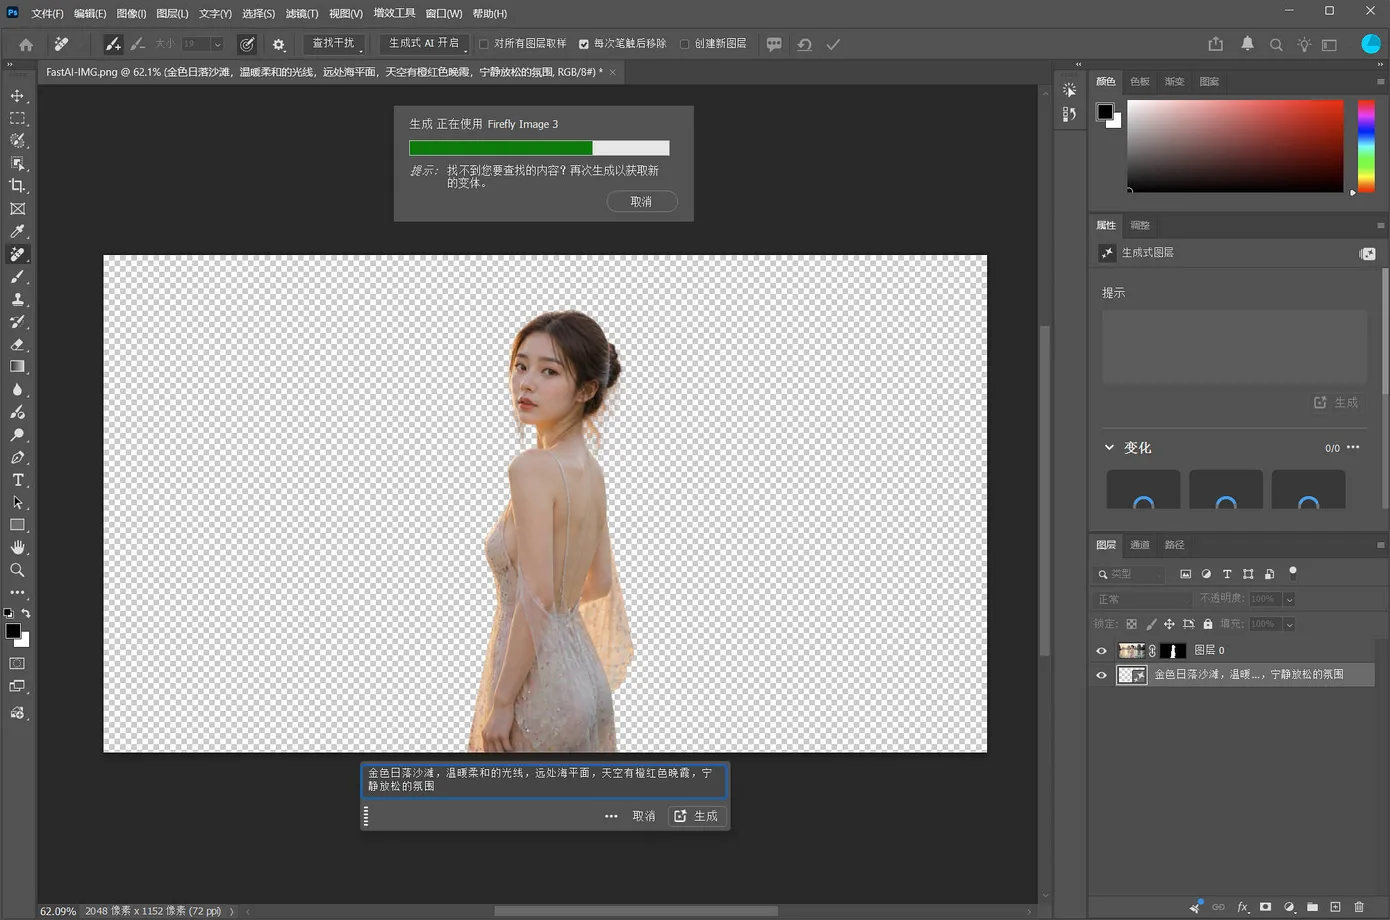Screen dimensions: 1390x920
Task: Select the Brush tool
Action: [x=17, y=277]
